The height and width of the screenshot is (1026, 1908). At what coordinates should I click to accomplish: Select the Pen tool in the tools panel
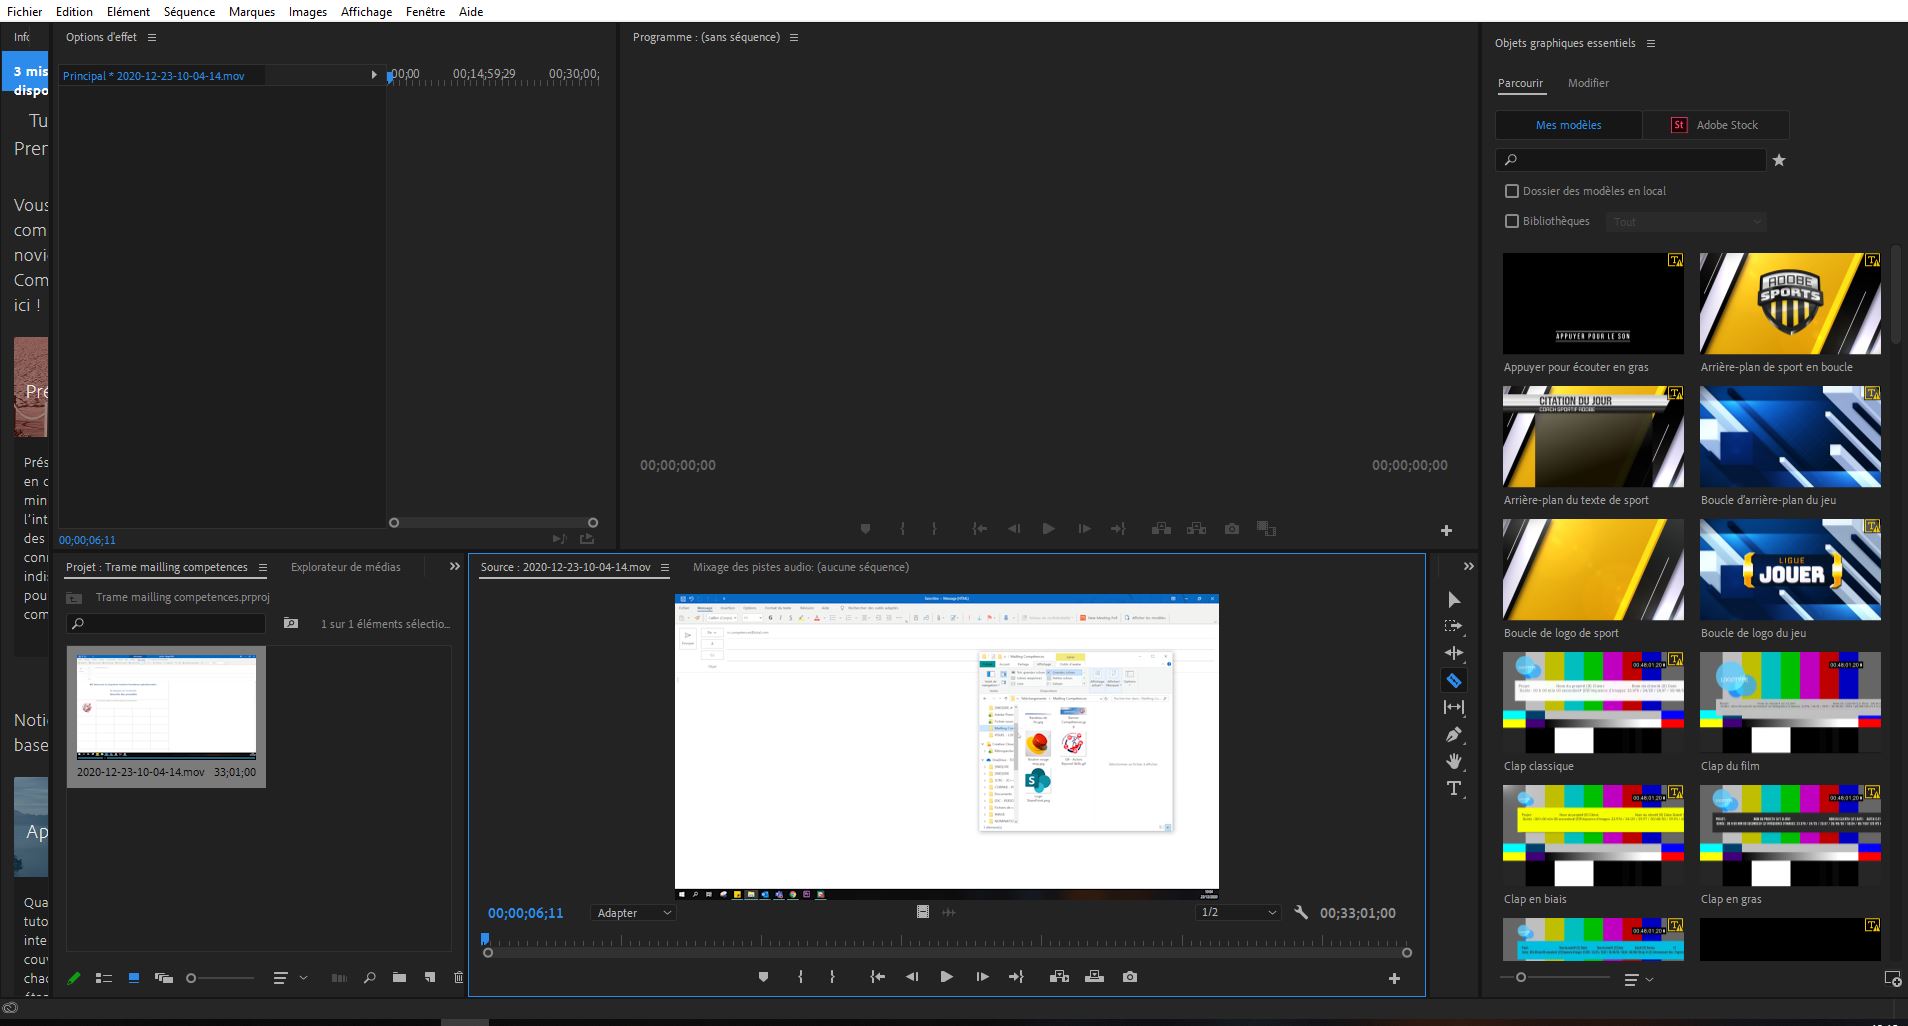pos(1454,735)
